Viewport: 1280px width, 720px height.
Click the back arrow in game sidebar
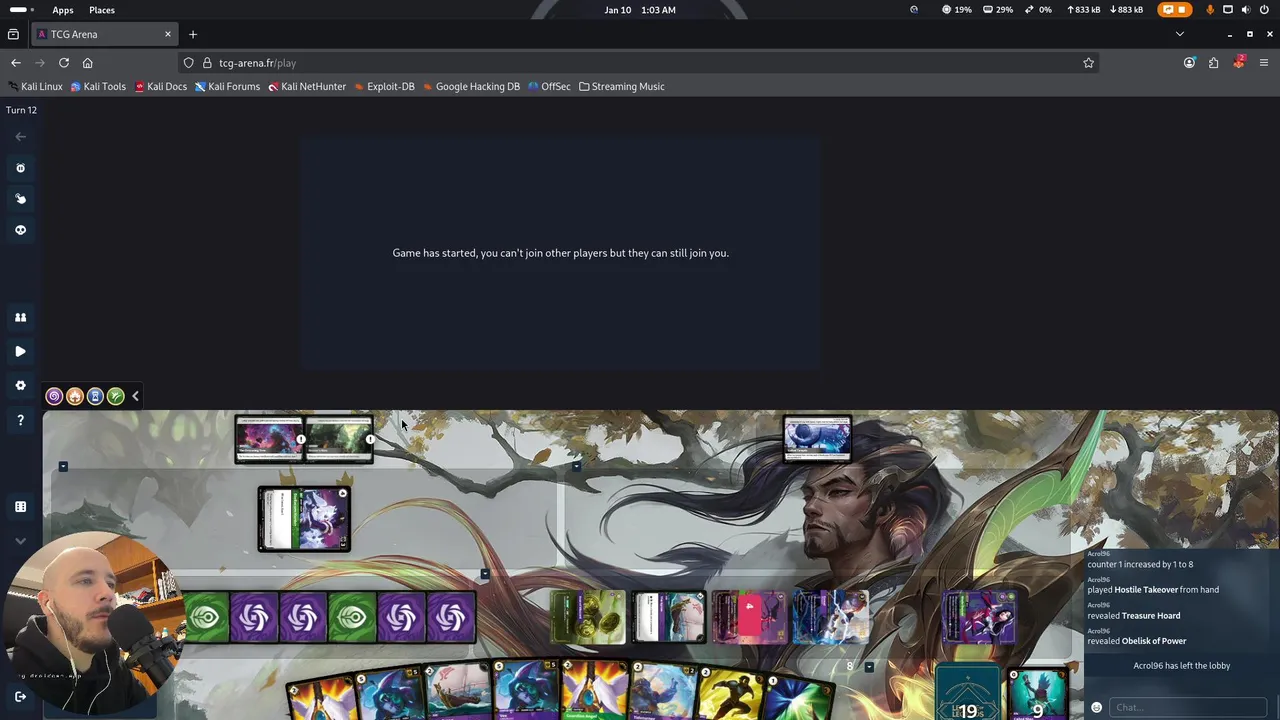(20, 136)
